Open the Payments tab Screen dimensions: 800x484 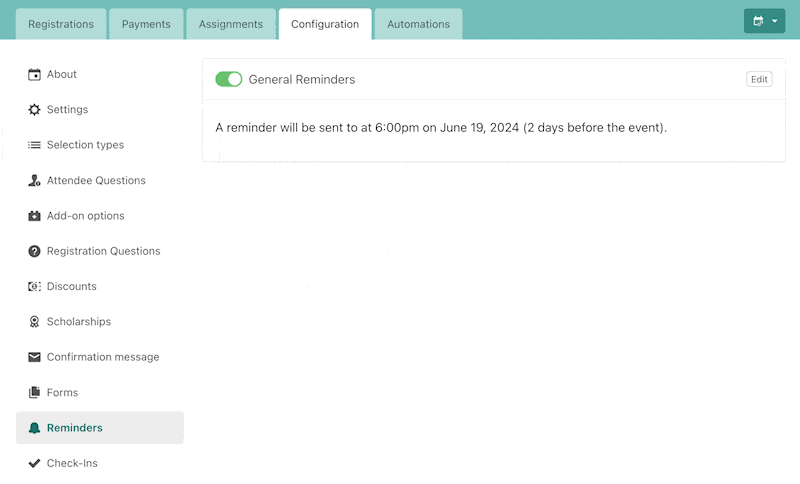pos(146,24)
